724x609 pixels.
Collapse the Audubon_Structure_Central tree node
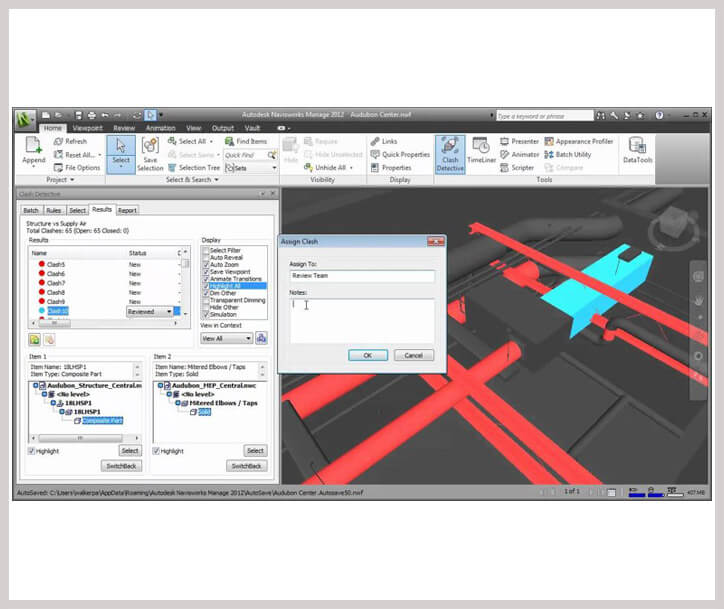tap(35, 385)
